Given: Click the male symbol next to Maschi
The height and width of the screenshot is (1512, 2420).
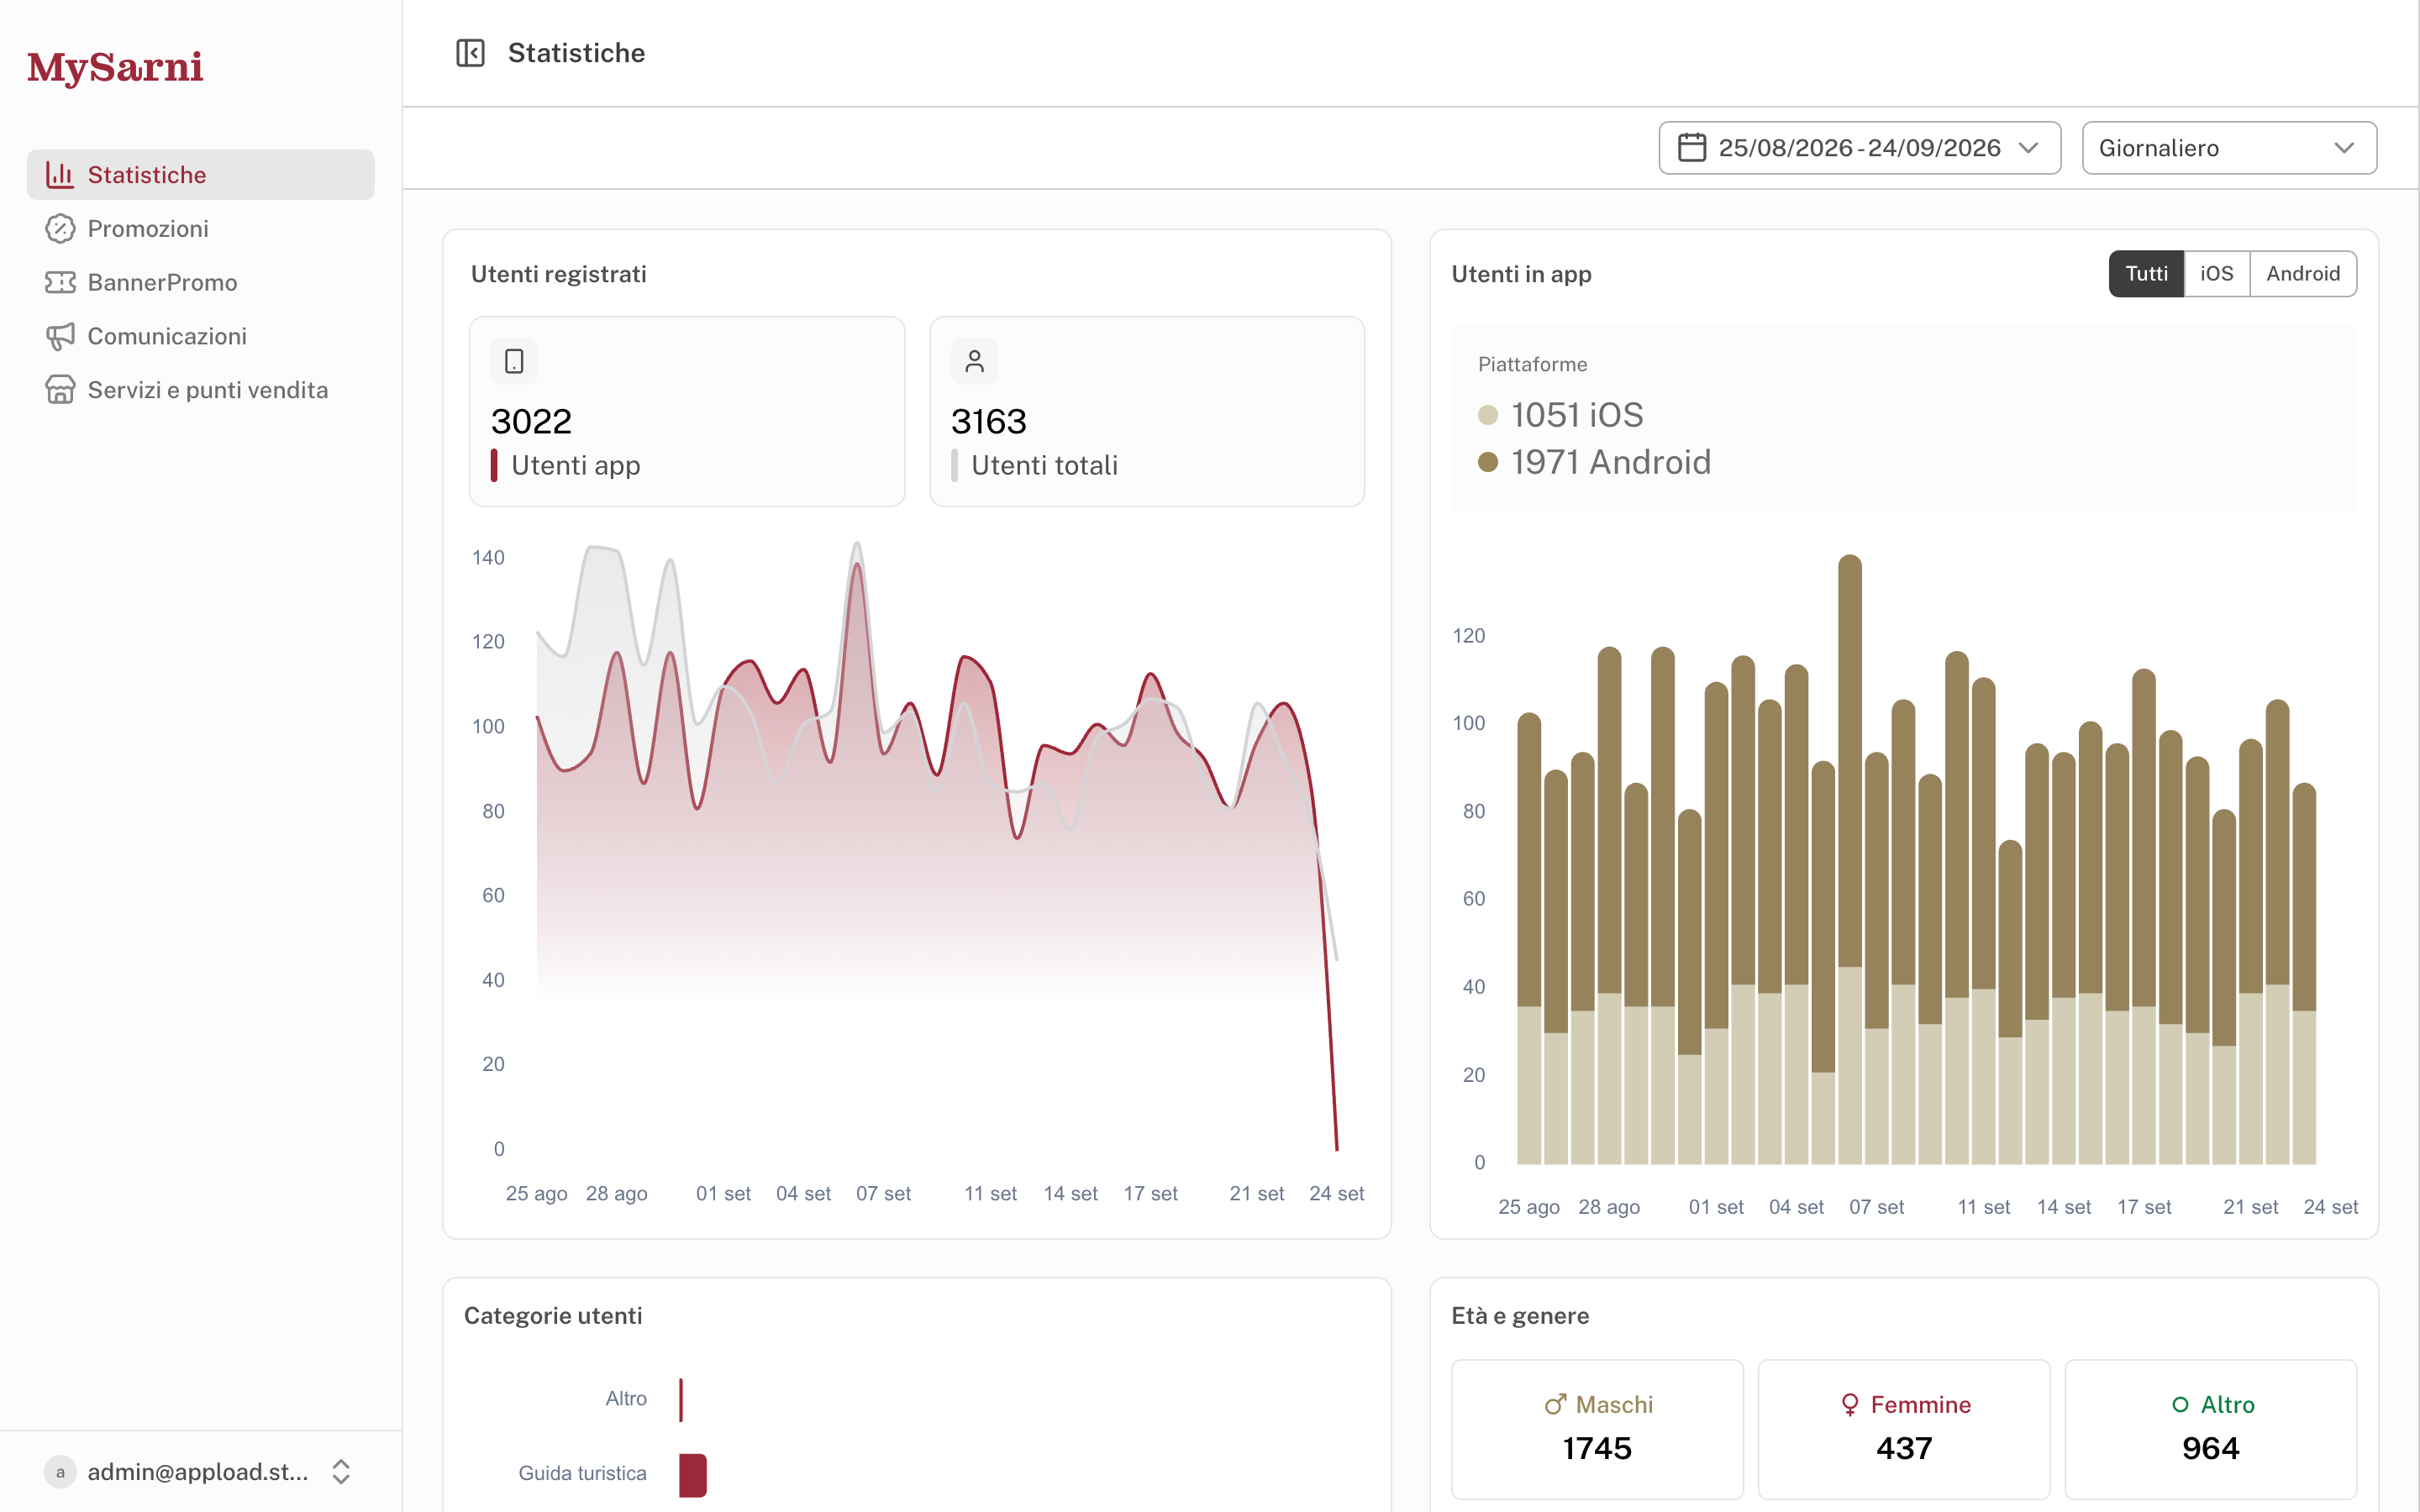Looking at the screenshot, I should pos(1555,1405).
